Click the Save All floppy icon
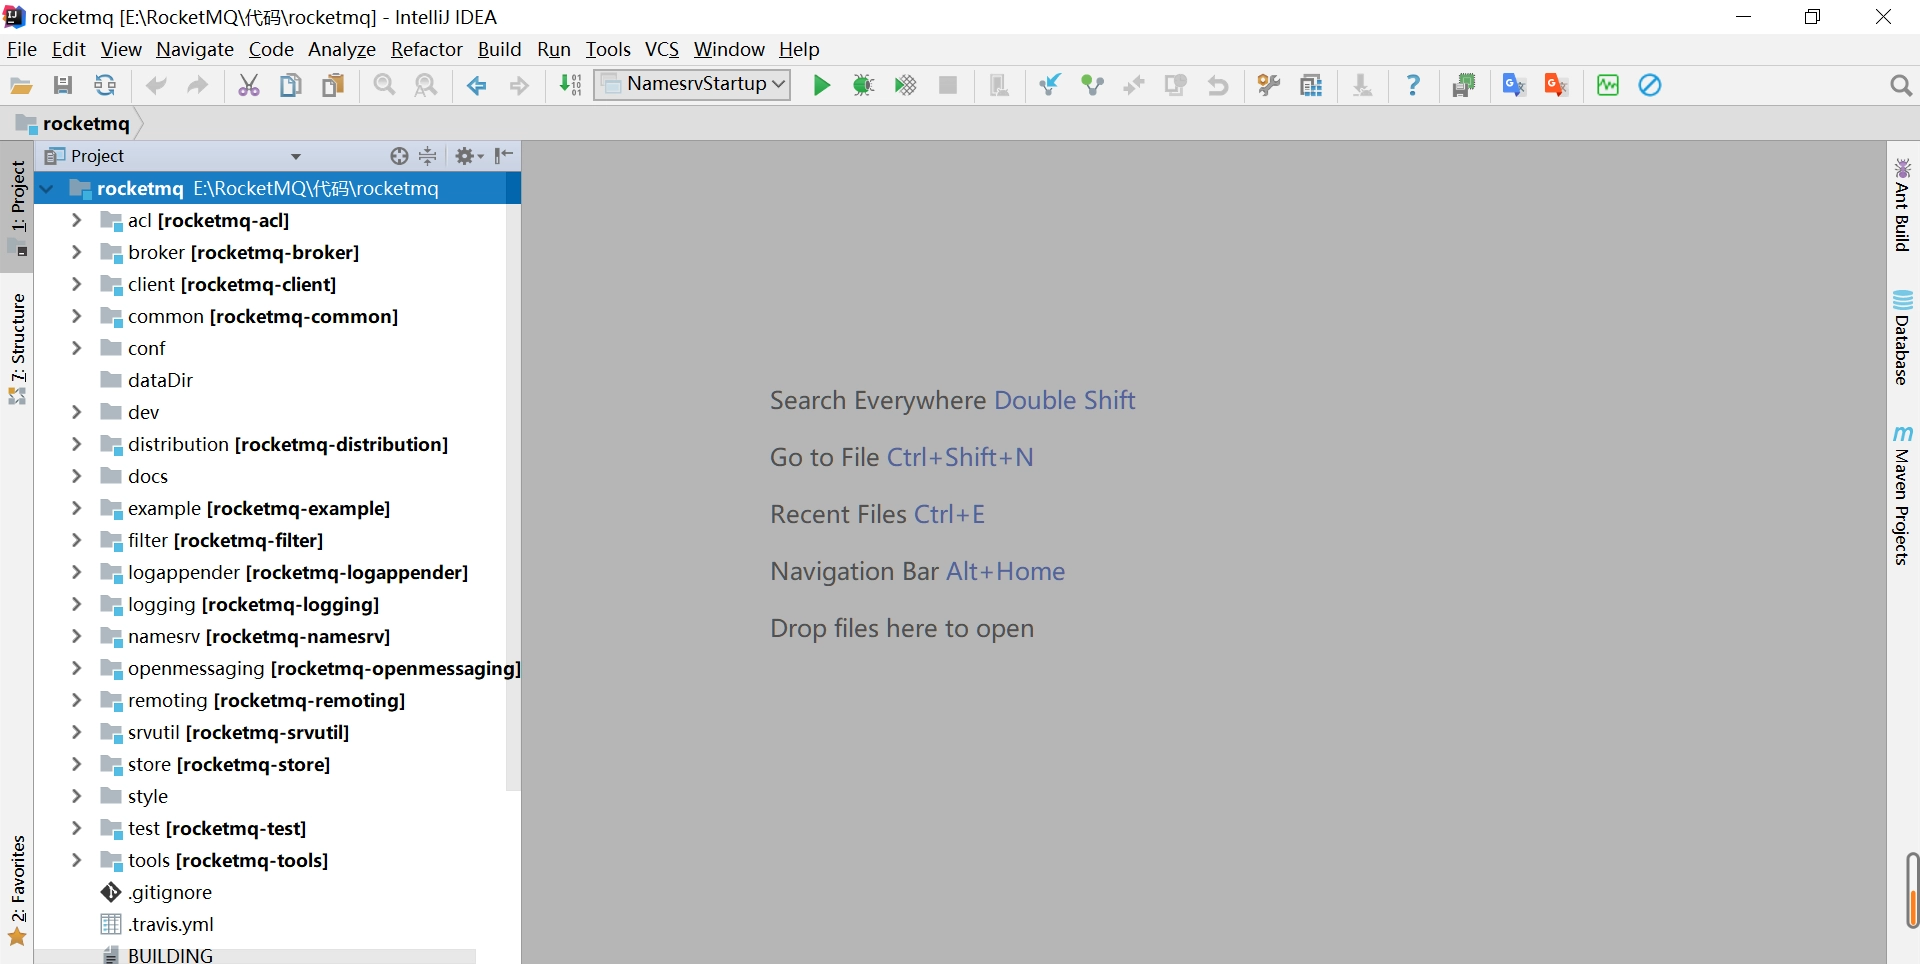The image size is (1920, 964). point(63,86)
